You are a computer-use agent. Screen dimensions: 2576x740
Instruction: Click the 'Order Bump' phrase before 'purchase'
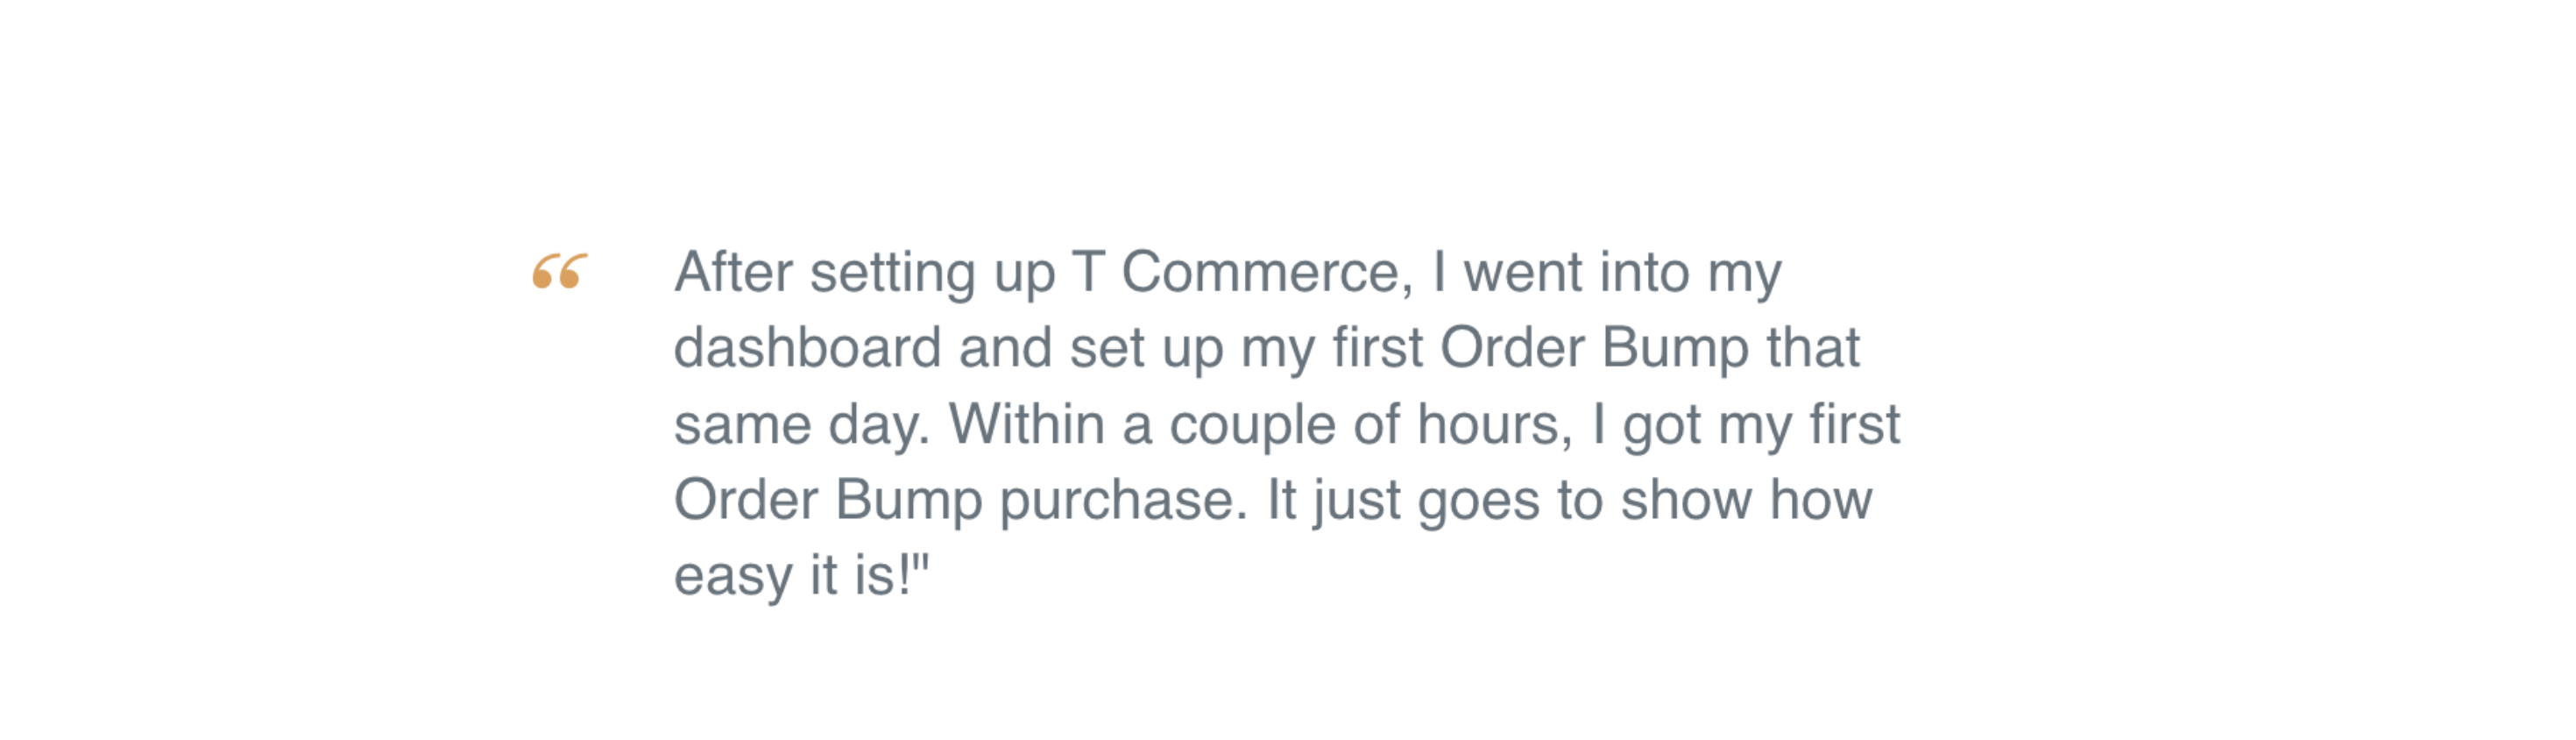pos(828,500)
